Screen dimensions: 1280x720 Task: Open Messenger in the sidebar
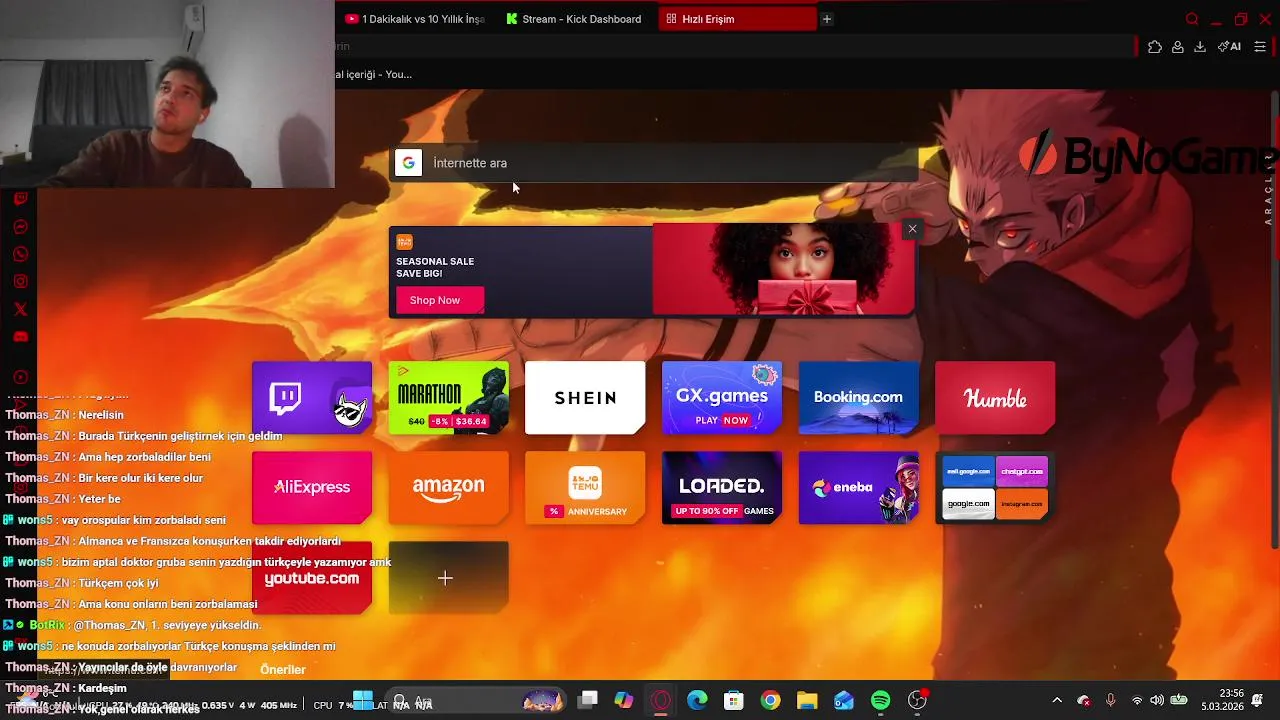[x=20, y=227]
